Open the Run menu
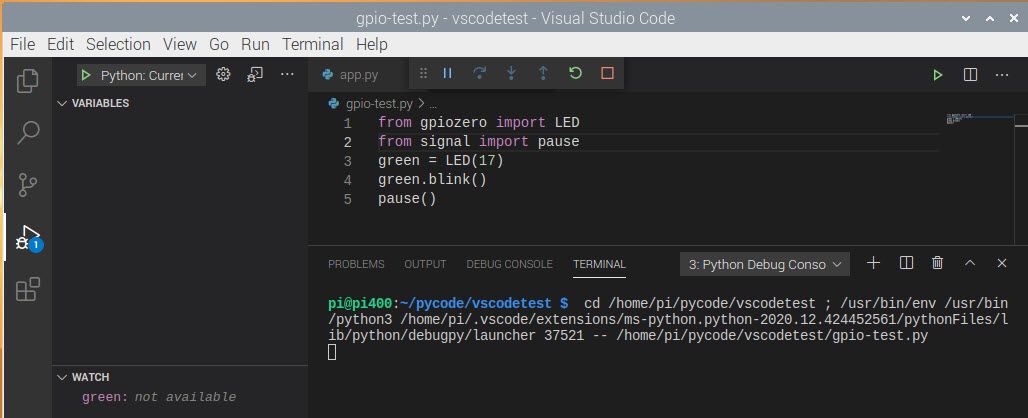Image resolution: width=1028 pixels, height=418 pixels. 255,44
